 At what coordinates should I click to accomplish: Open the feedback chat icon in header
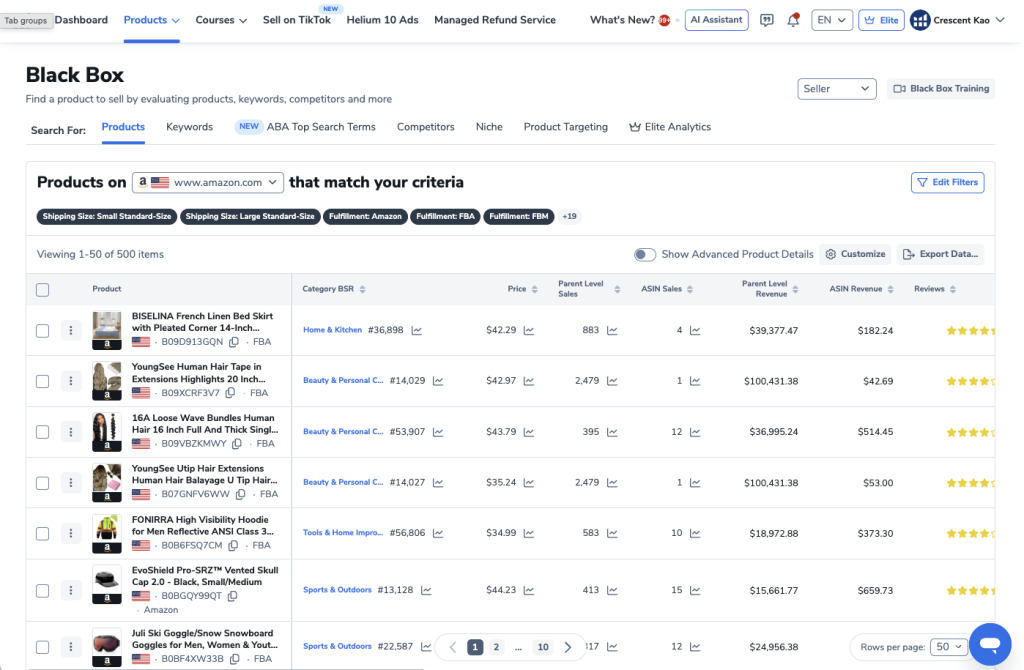[x=767, y=20]
